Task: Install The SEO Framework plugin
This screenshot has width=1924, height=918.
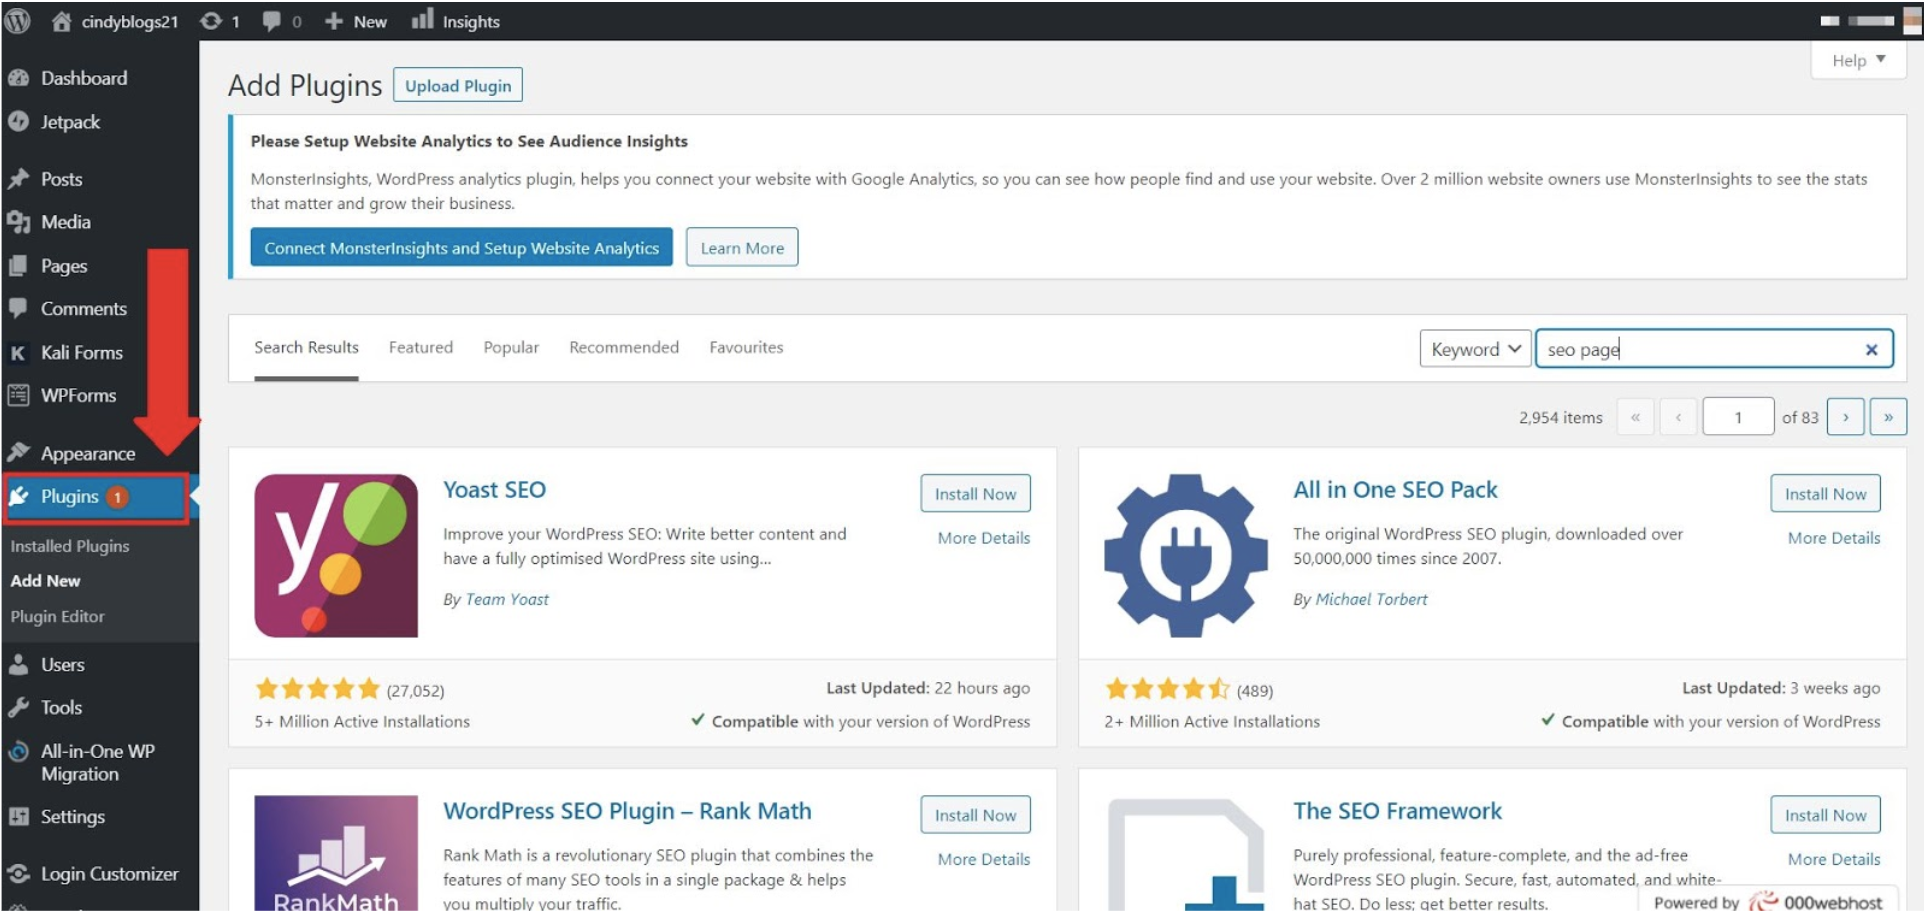Action: pyautogui.click(x=1825, y=815)
